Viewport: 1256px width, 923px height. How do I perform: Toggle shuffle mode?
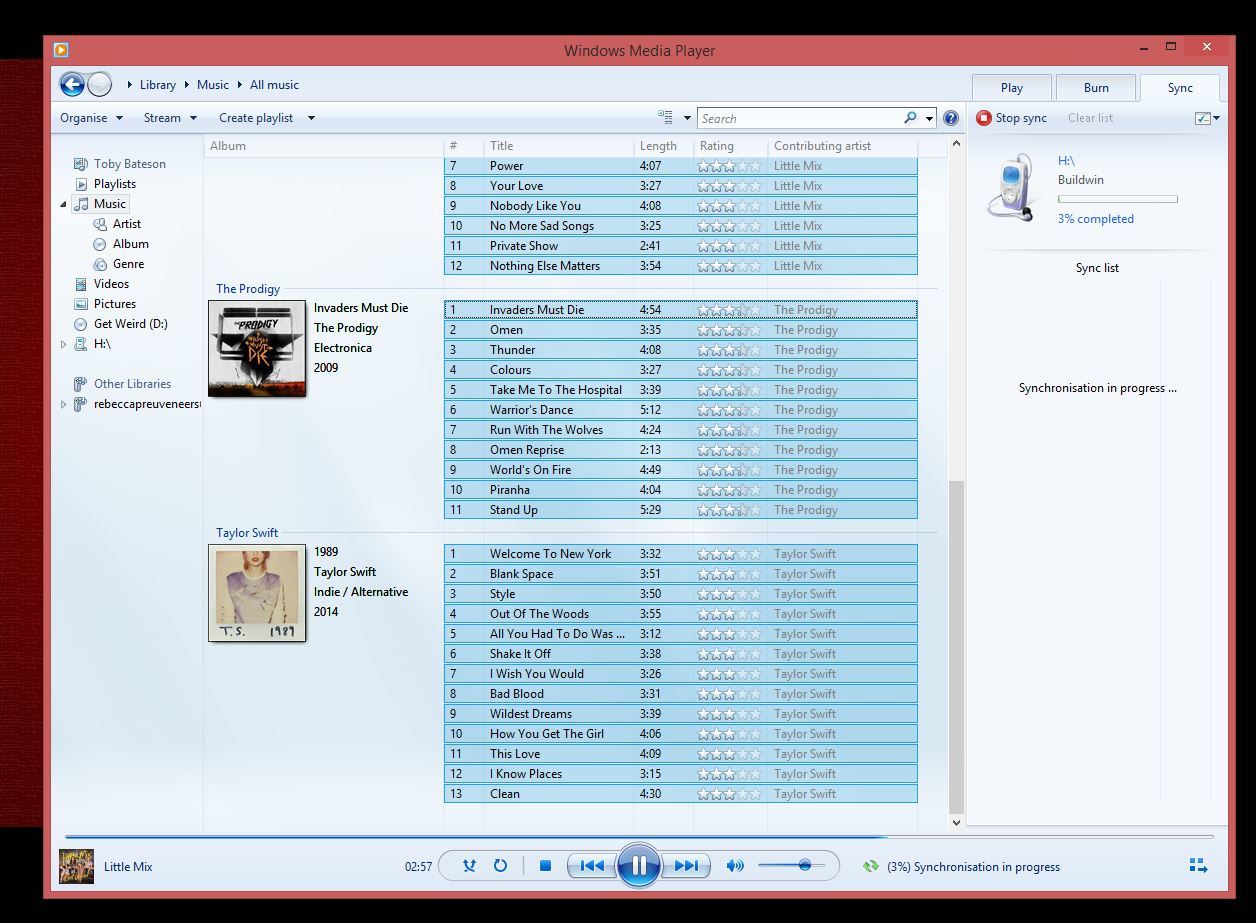pos(469,866)
